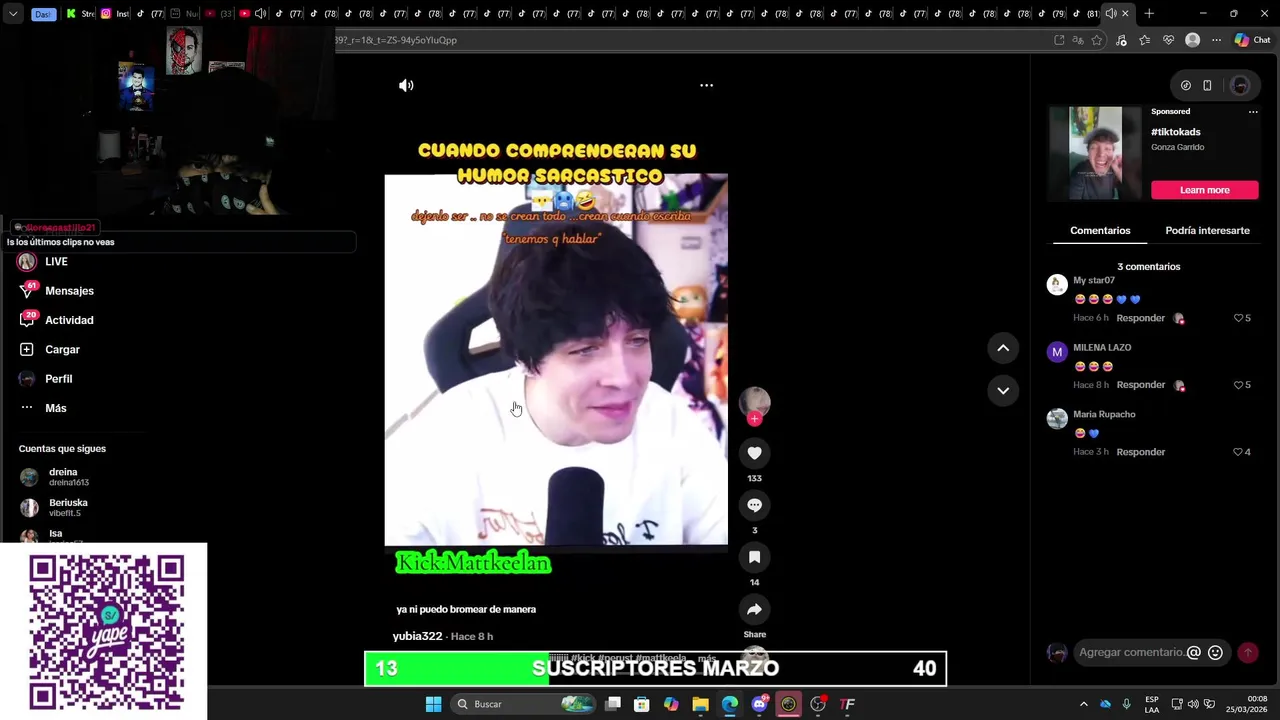Focus the Agregar comentario input field
The image size is (1280, 720).
pyautogui.click(x=1130, y=652)
